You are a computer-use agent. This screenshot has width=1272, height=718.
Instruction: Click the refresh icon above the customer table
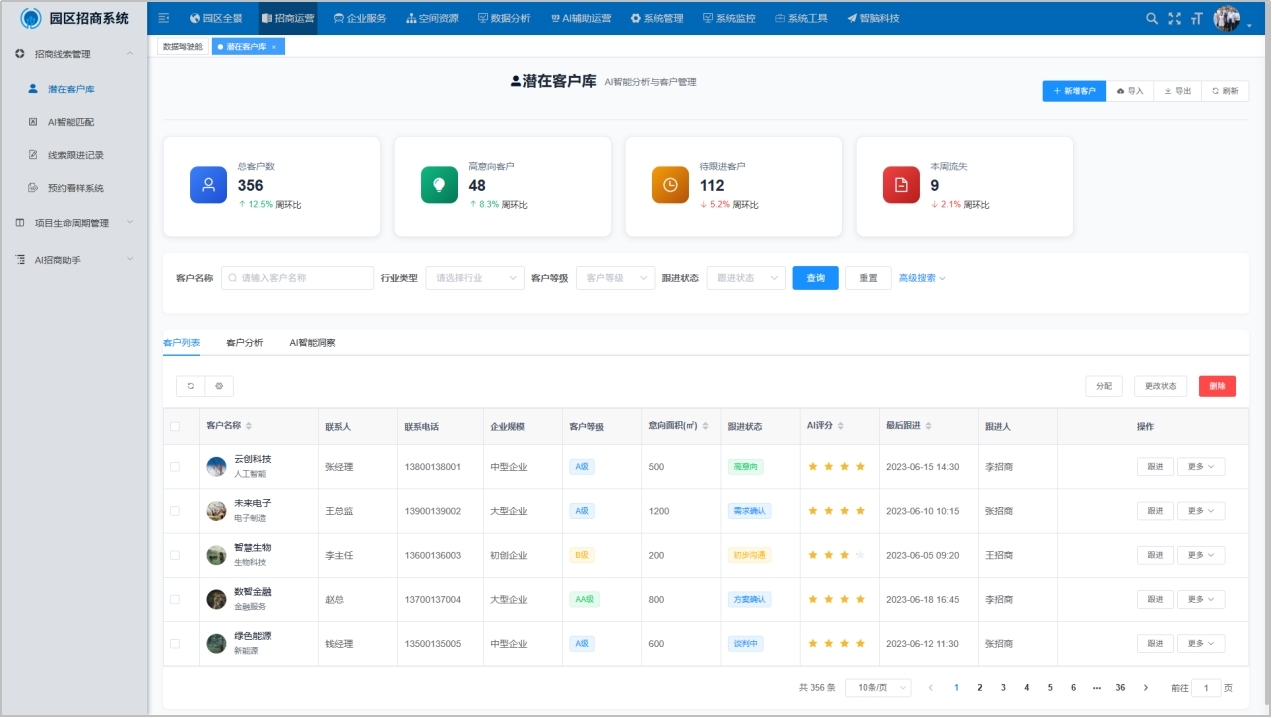(x=190, y=386)
